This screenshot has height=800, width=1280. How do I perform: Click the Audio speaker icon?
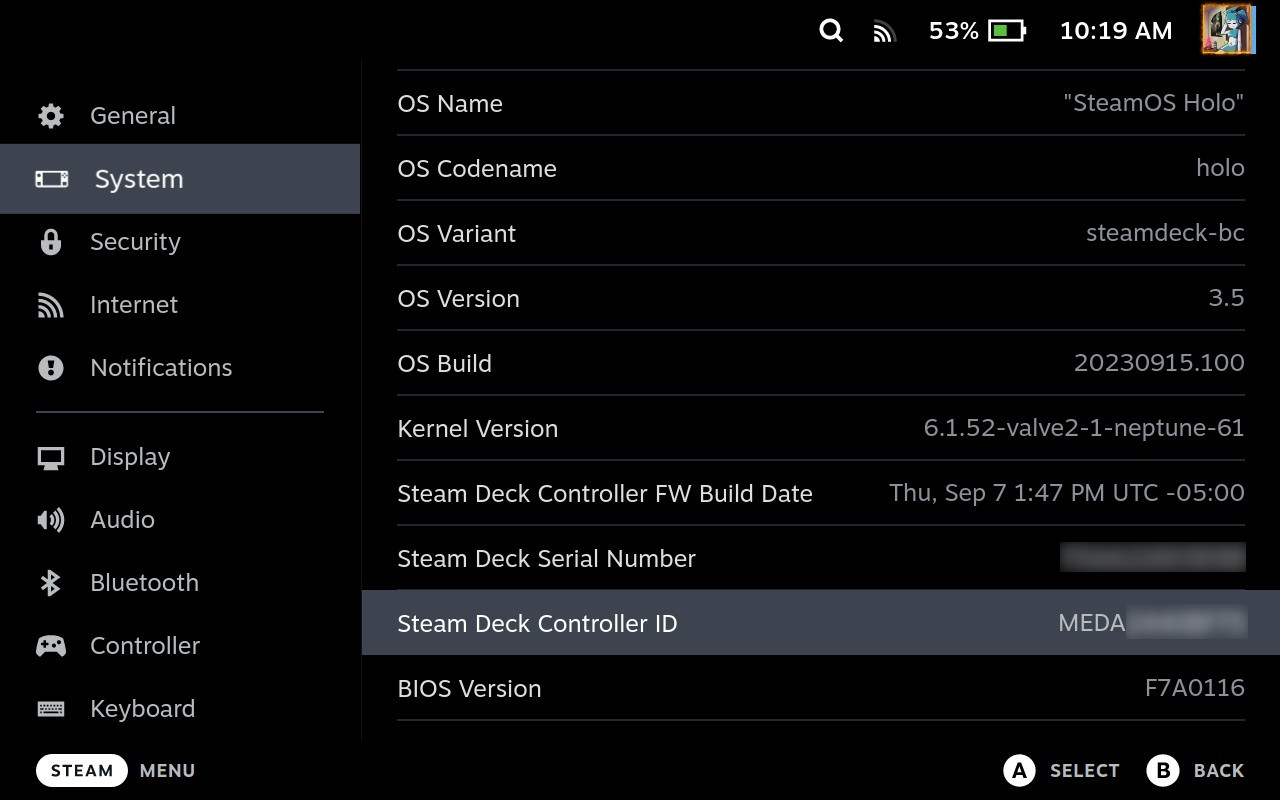[50, 520]
